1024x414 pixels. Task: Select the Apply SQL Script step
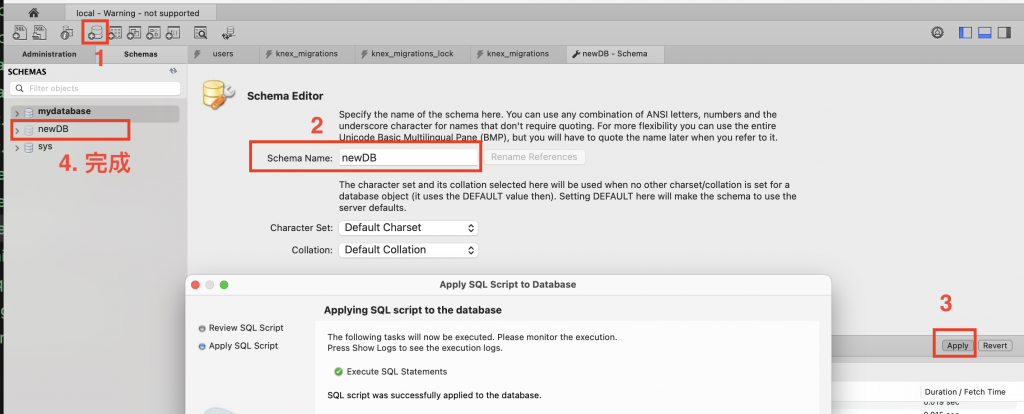click(x=238, y=346)
